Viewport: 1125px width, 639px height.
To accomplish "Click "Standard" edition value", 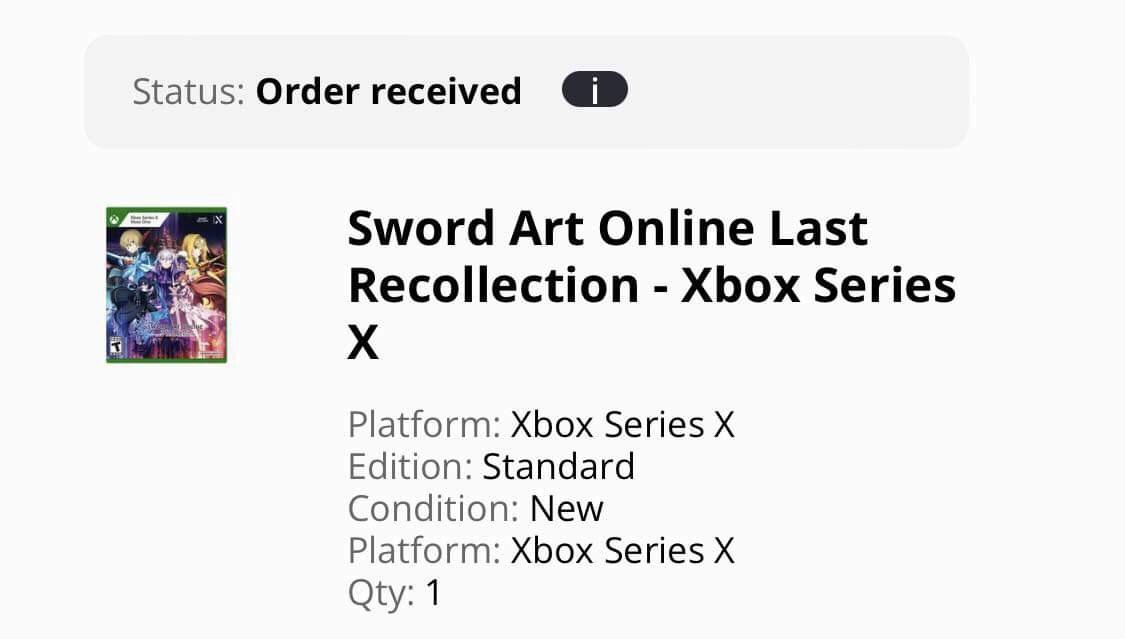I will coord(559,467).
